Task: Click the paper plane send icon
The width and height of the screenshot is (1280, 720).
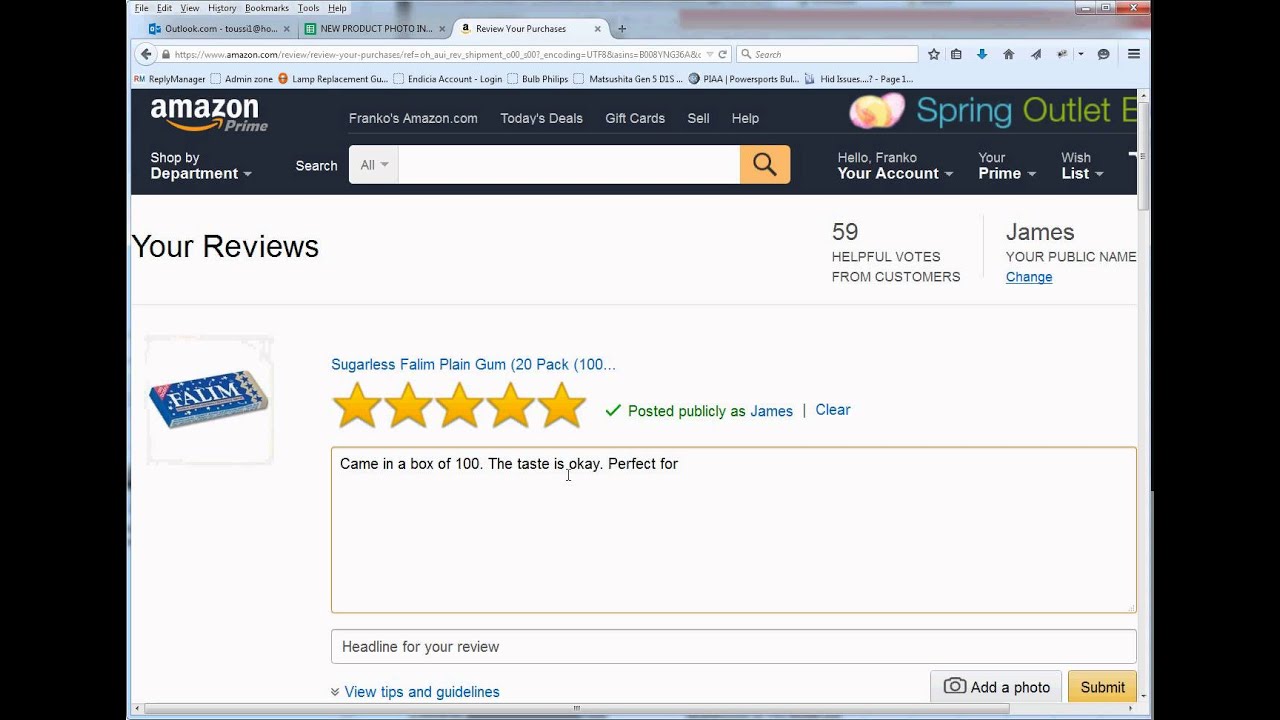Action: [x=1035, y=54]
